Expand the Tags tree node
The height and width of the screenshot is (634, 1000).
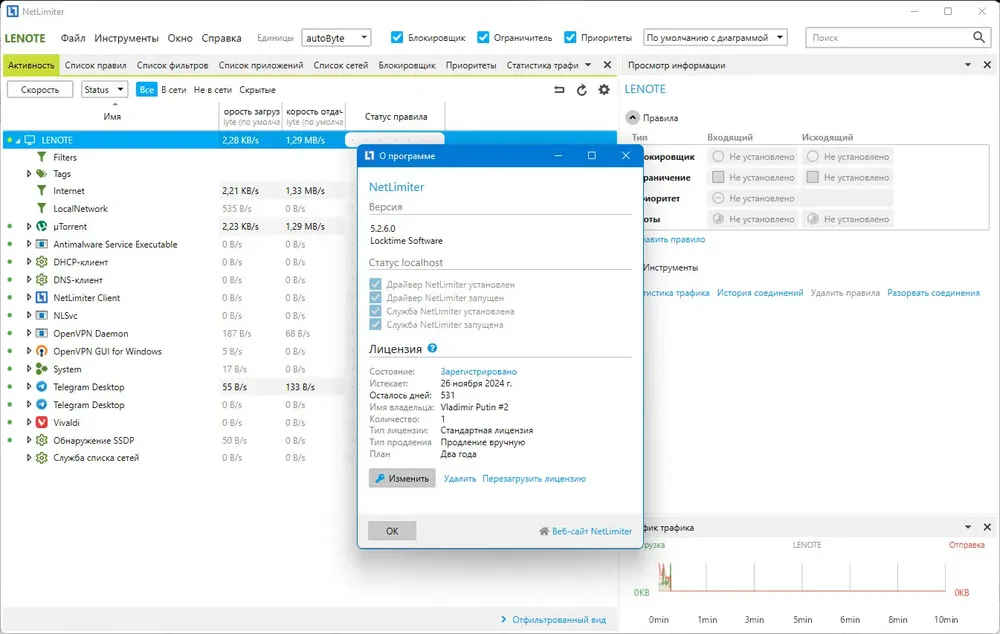click(29, 173)
